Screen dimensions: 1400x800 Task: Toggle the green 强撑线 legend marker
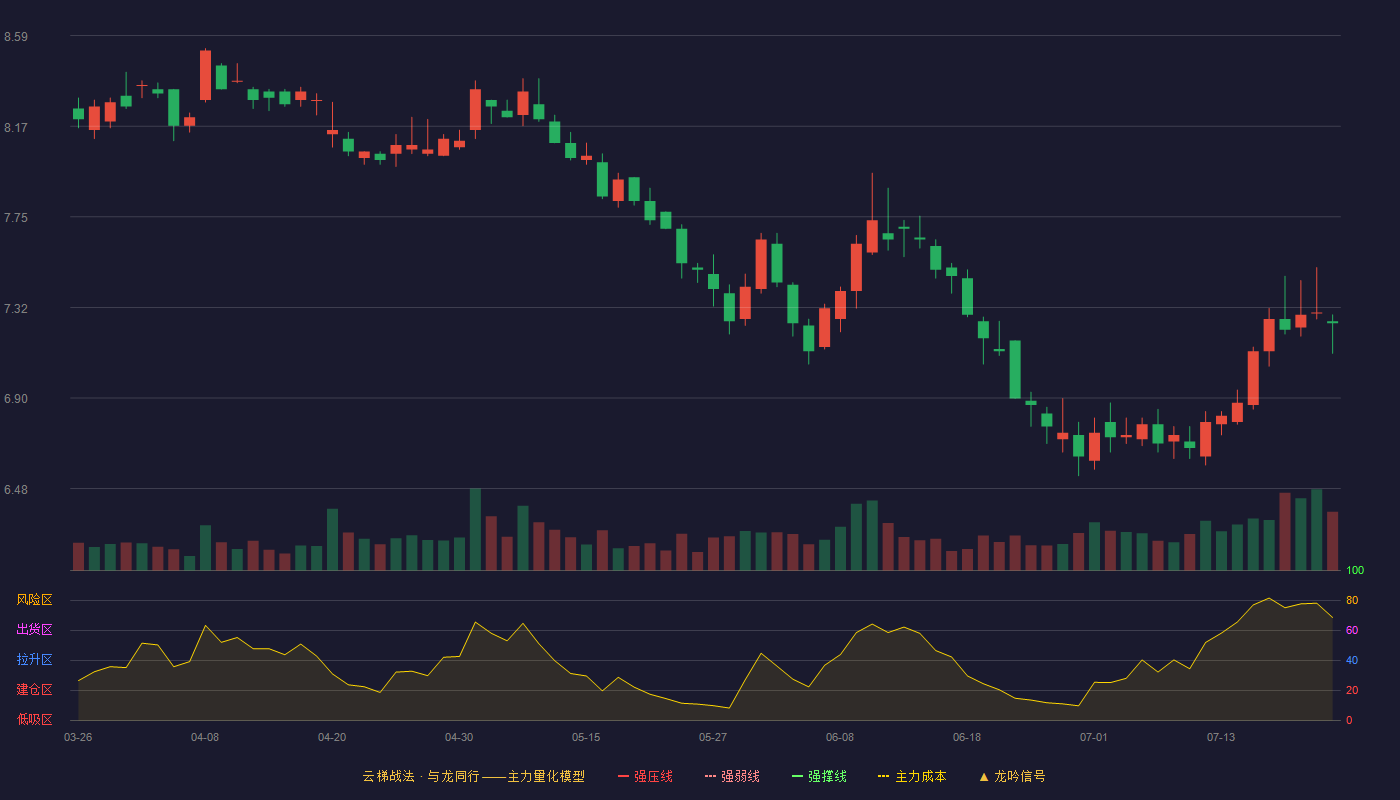797,776
